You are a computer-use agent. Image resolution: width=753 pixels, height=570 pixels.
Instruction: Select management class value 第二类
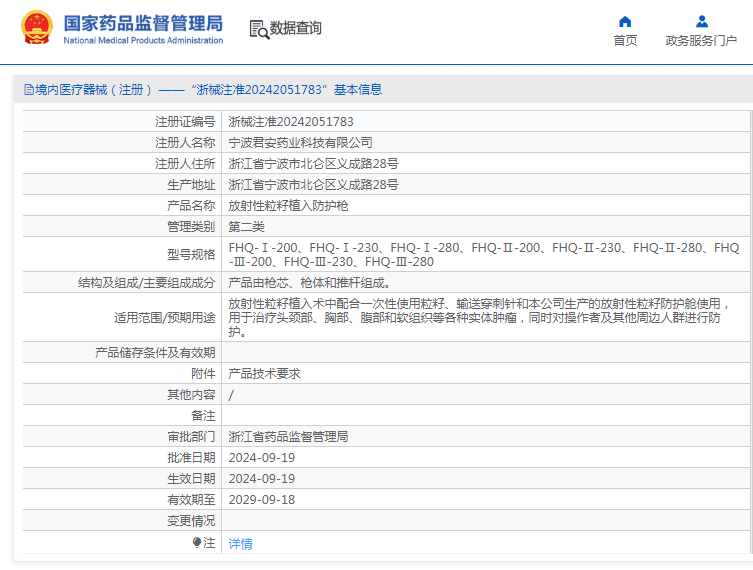246,227
